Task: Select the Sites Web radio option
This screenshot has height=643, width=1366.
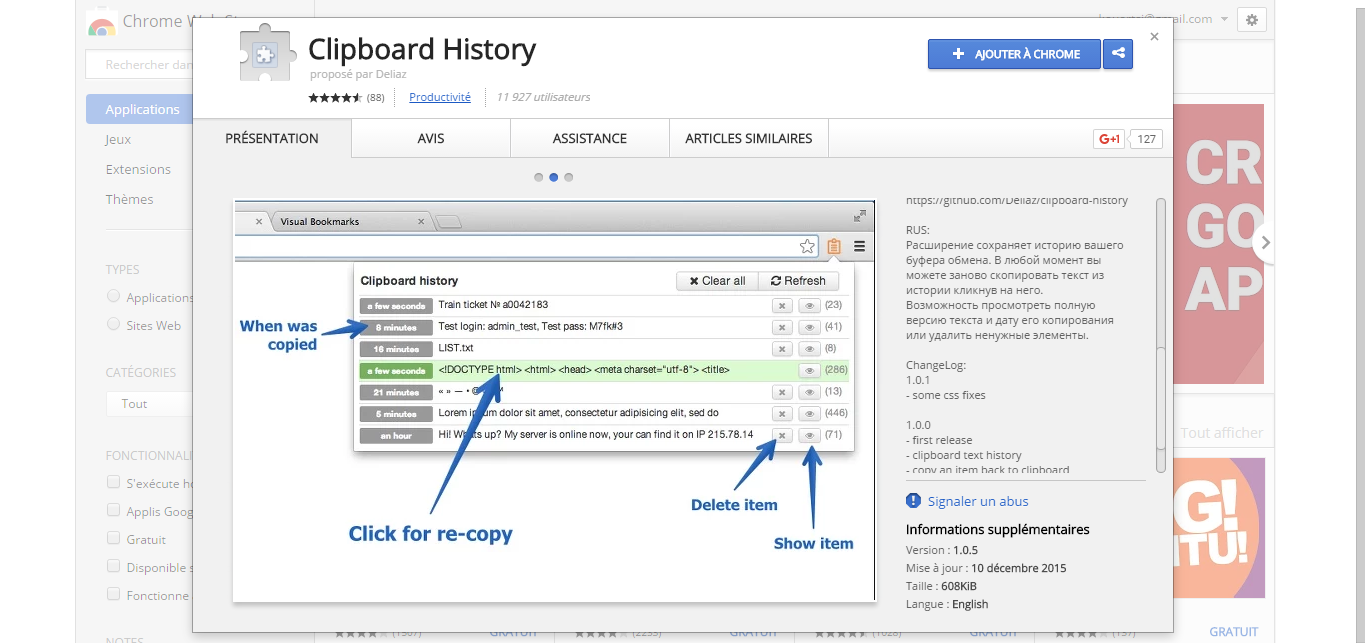Action: (113, 324)
